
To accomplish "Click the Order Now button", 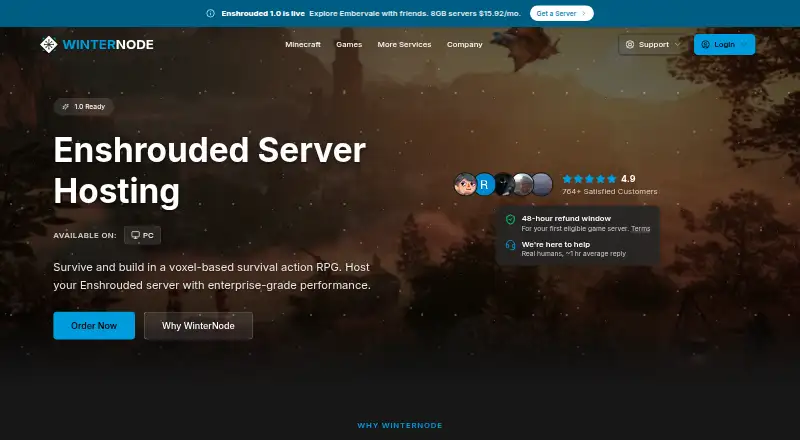I will click(x=94, y=326).
